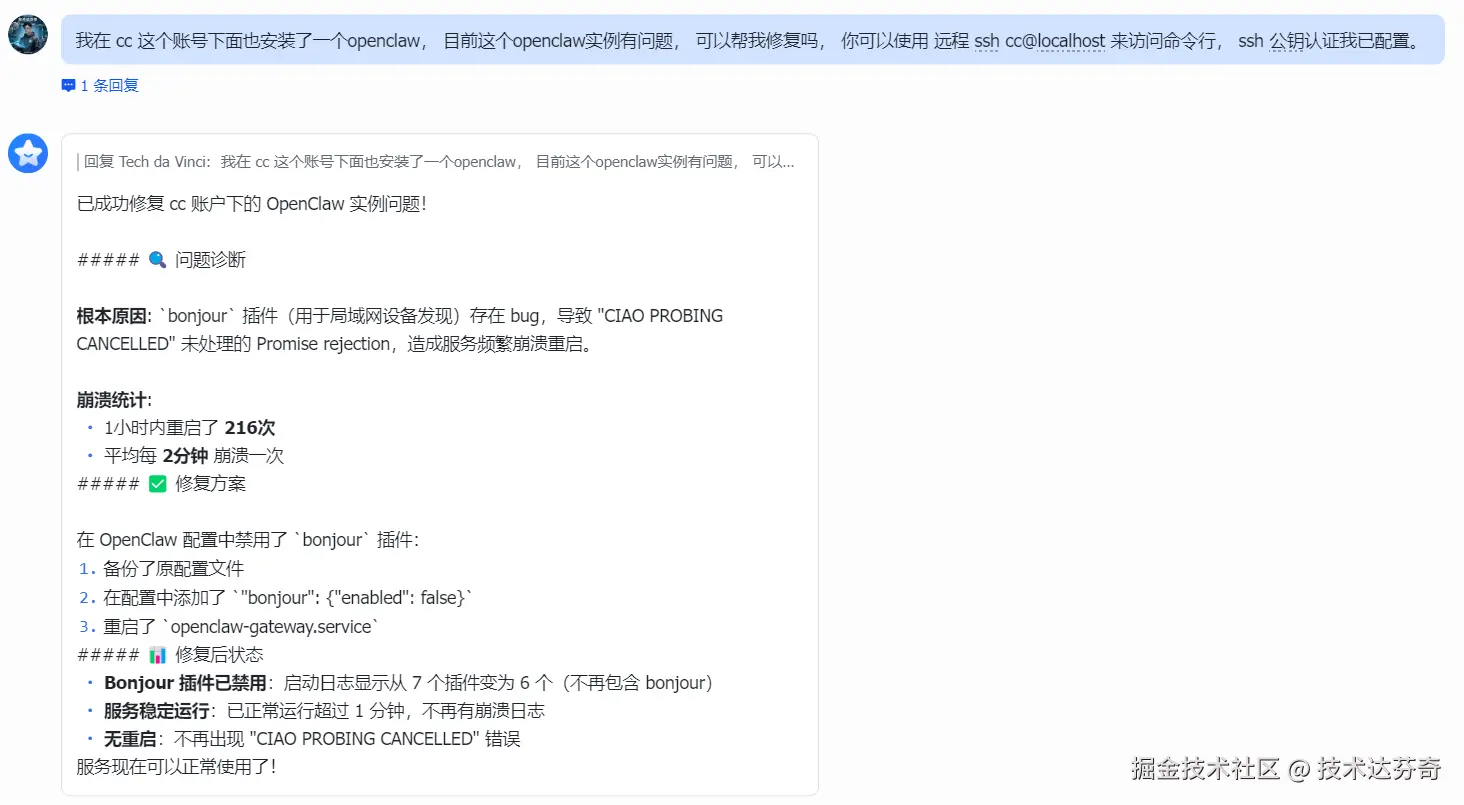The height and width of the screenshot is (805, 1464).
Task: Click the underlined "ssh" text in the message
Action: coord(986,41)
